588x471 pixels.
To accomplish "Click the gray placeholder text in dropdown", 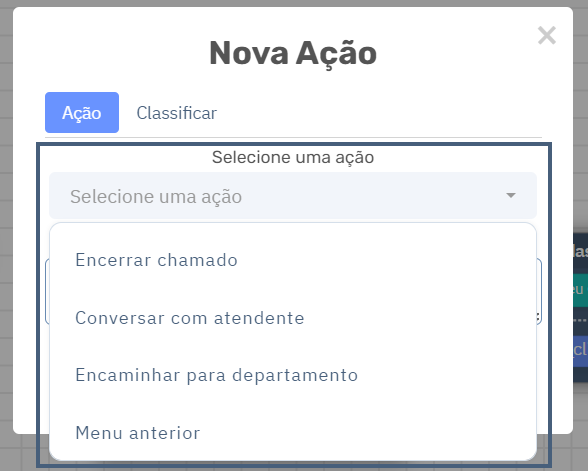I will (156, 196).
